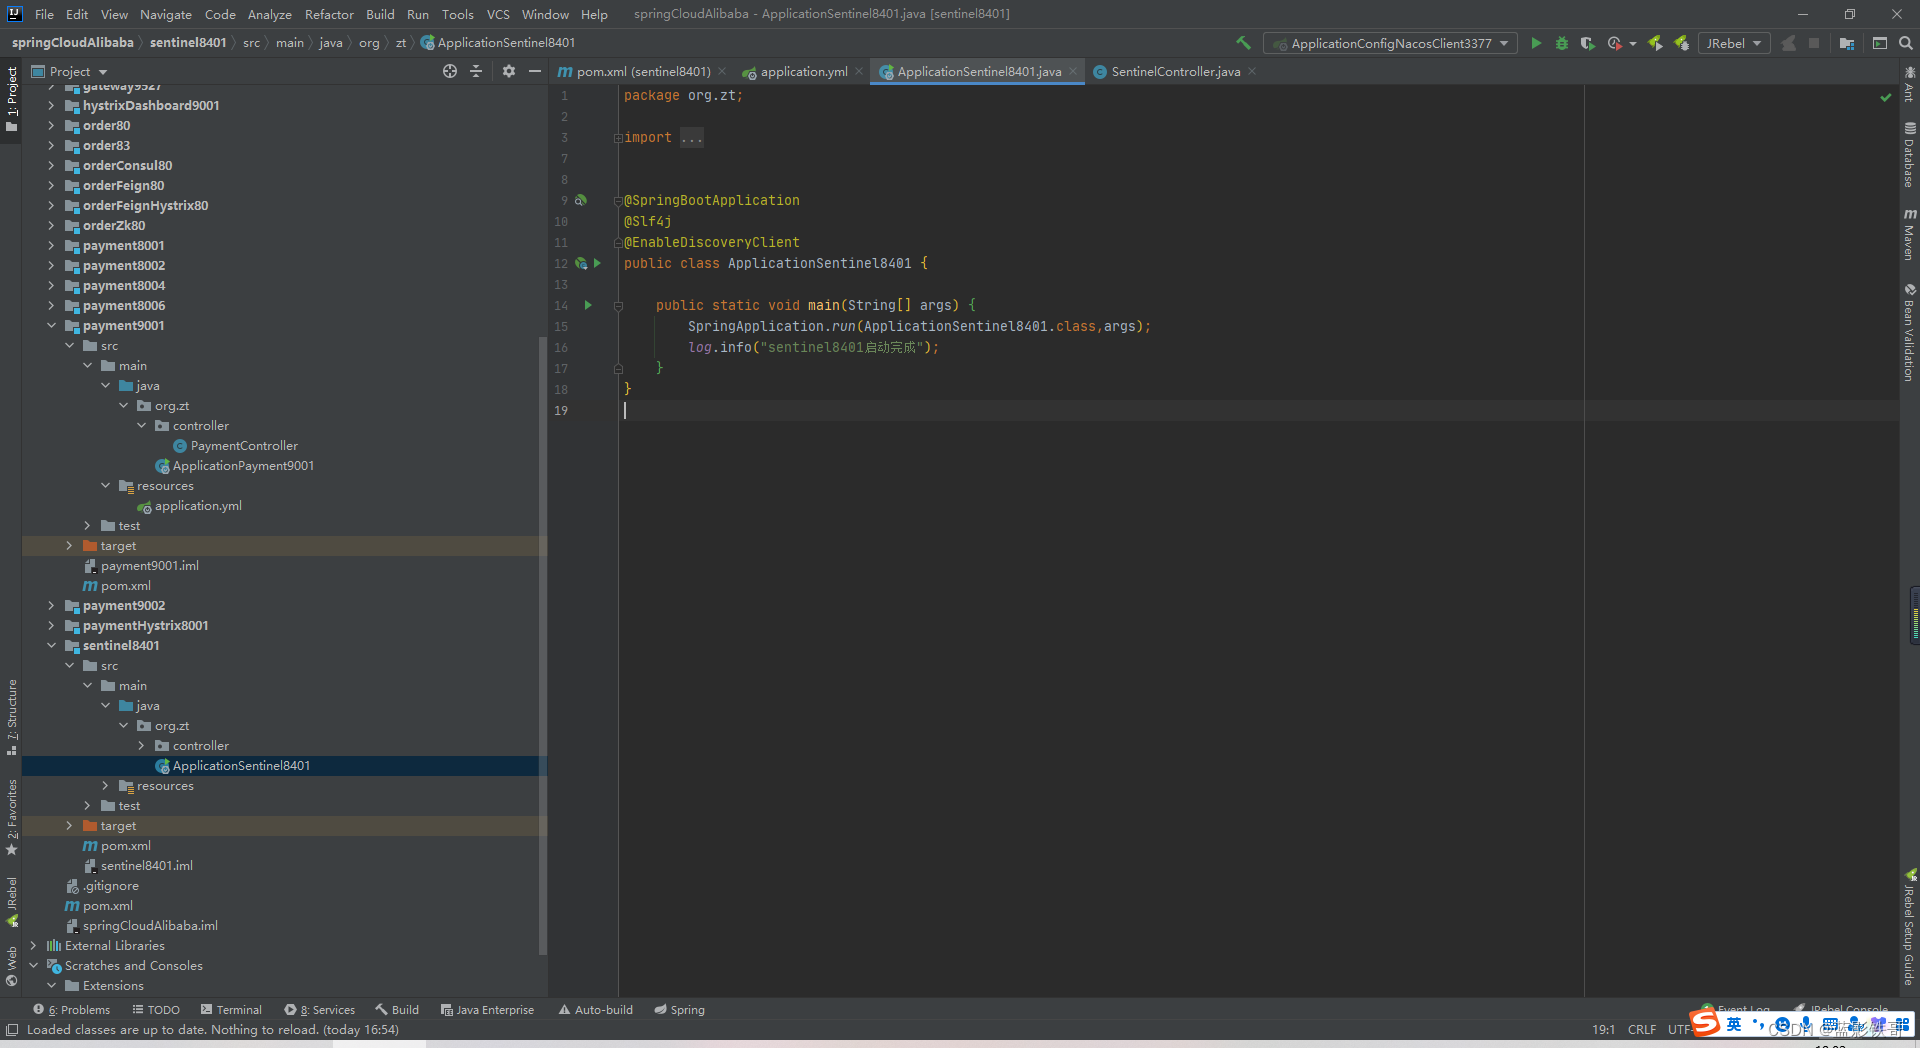Screen dimensions: 1920x1048
Task: Click sentinel8401 in the breadcrumb
Action: click(188, 43)
